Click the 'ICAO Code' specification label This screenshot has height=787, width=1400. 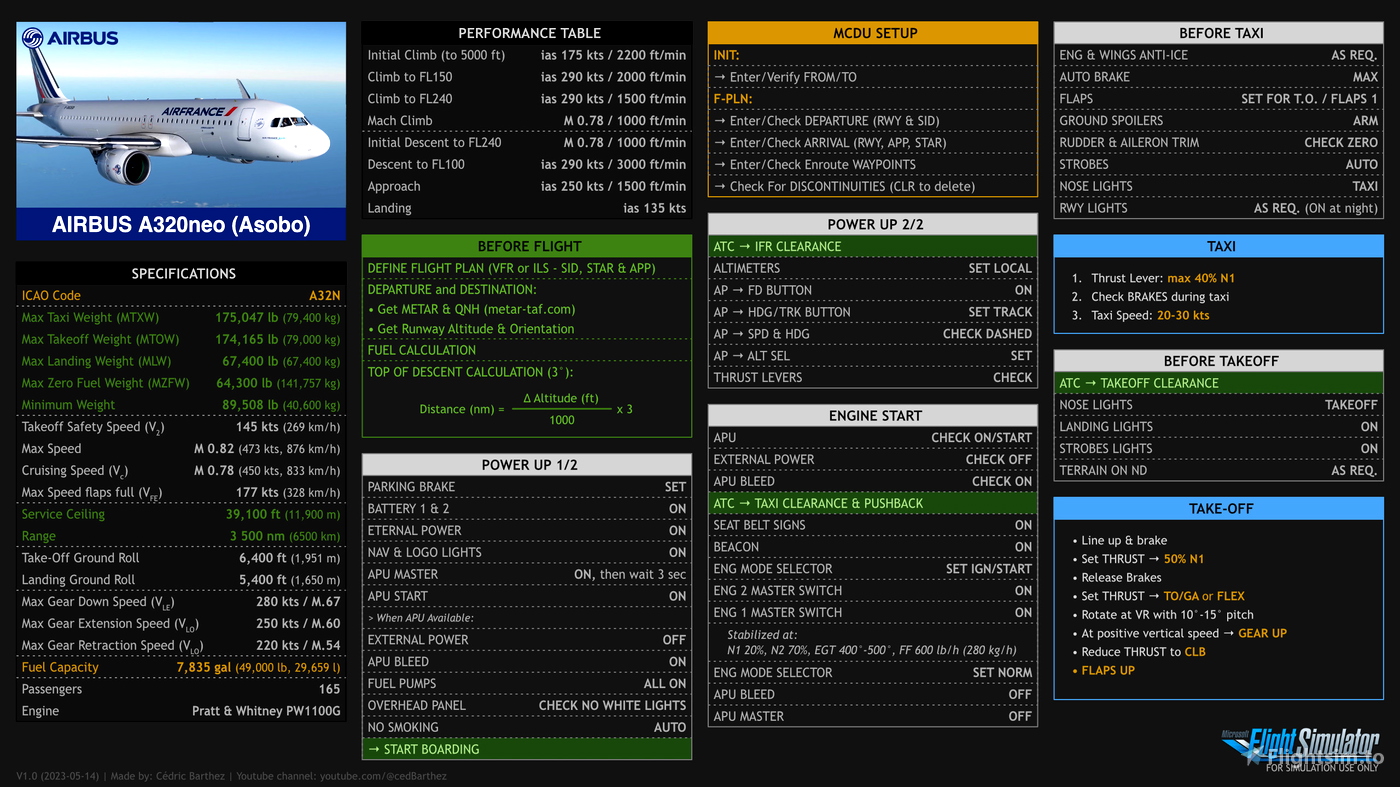[51, 296]
